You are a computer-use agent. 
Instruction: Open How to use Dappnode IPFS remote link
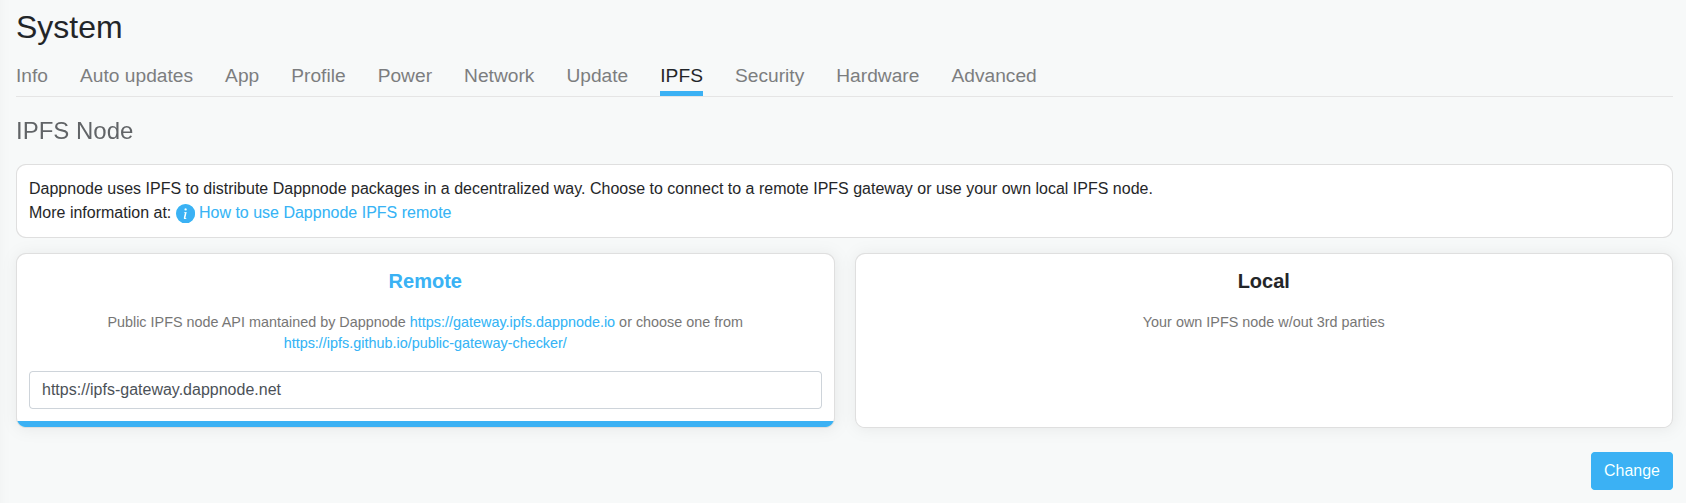click(325, 212)
